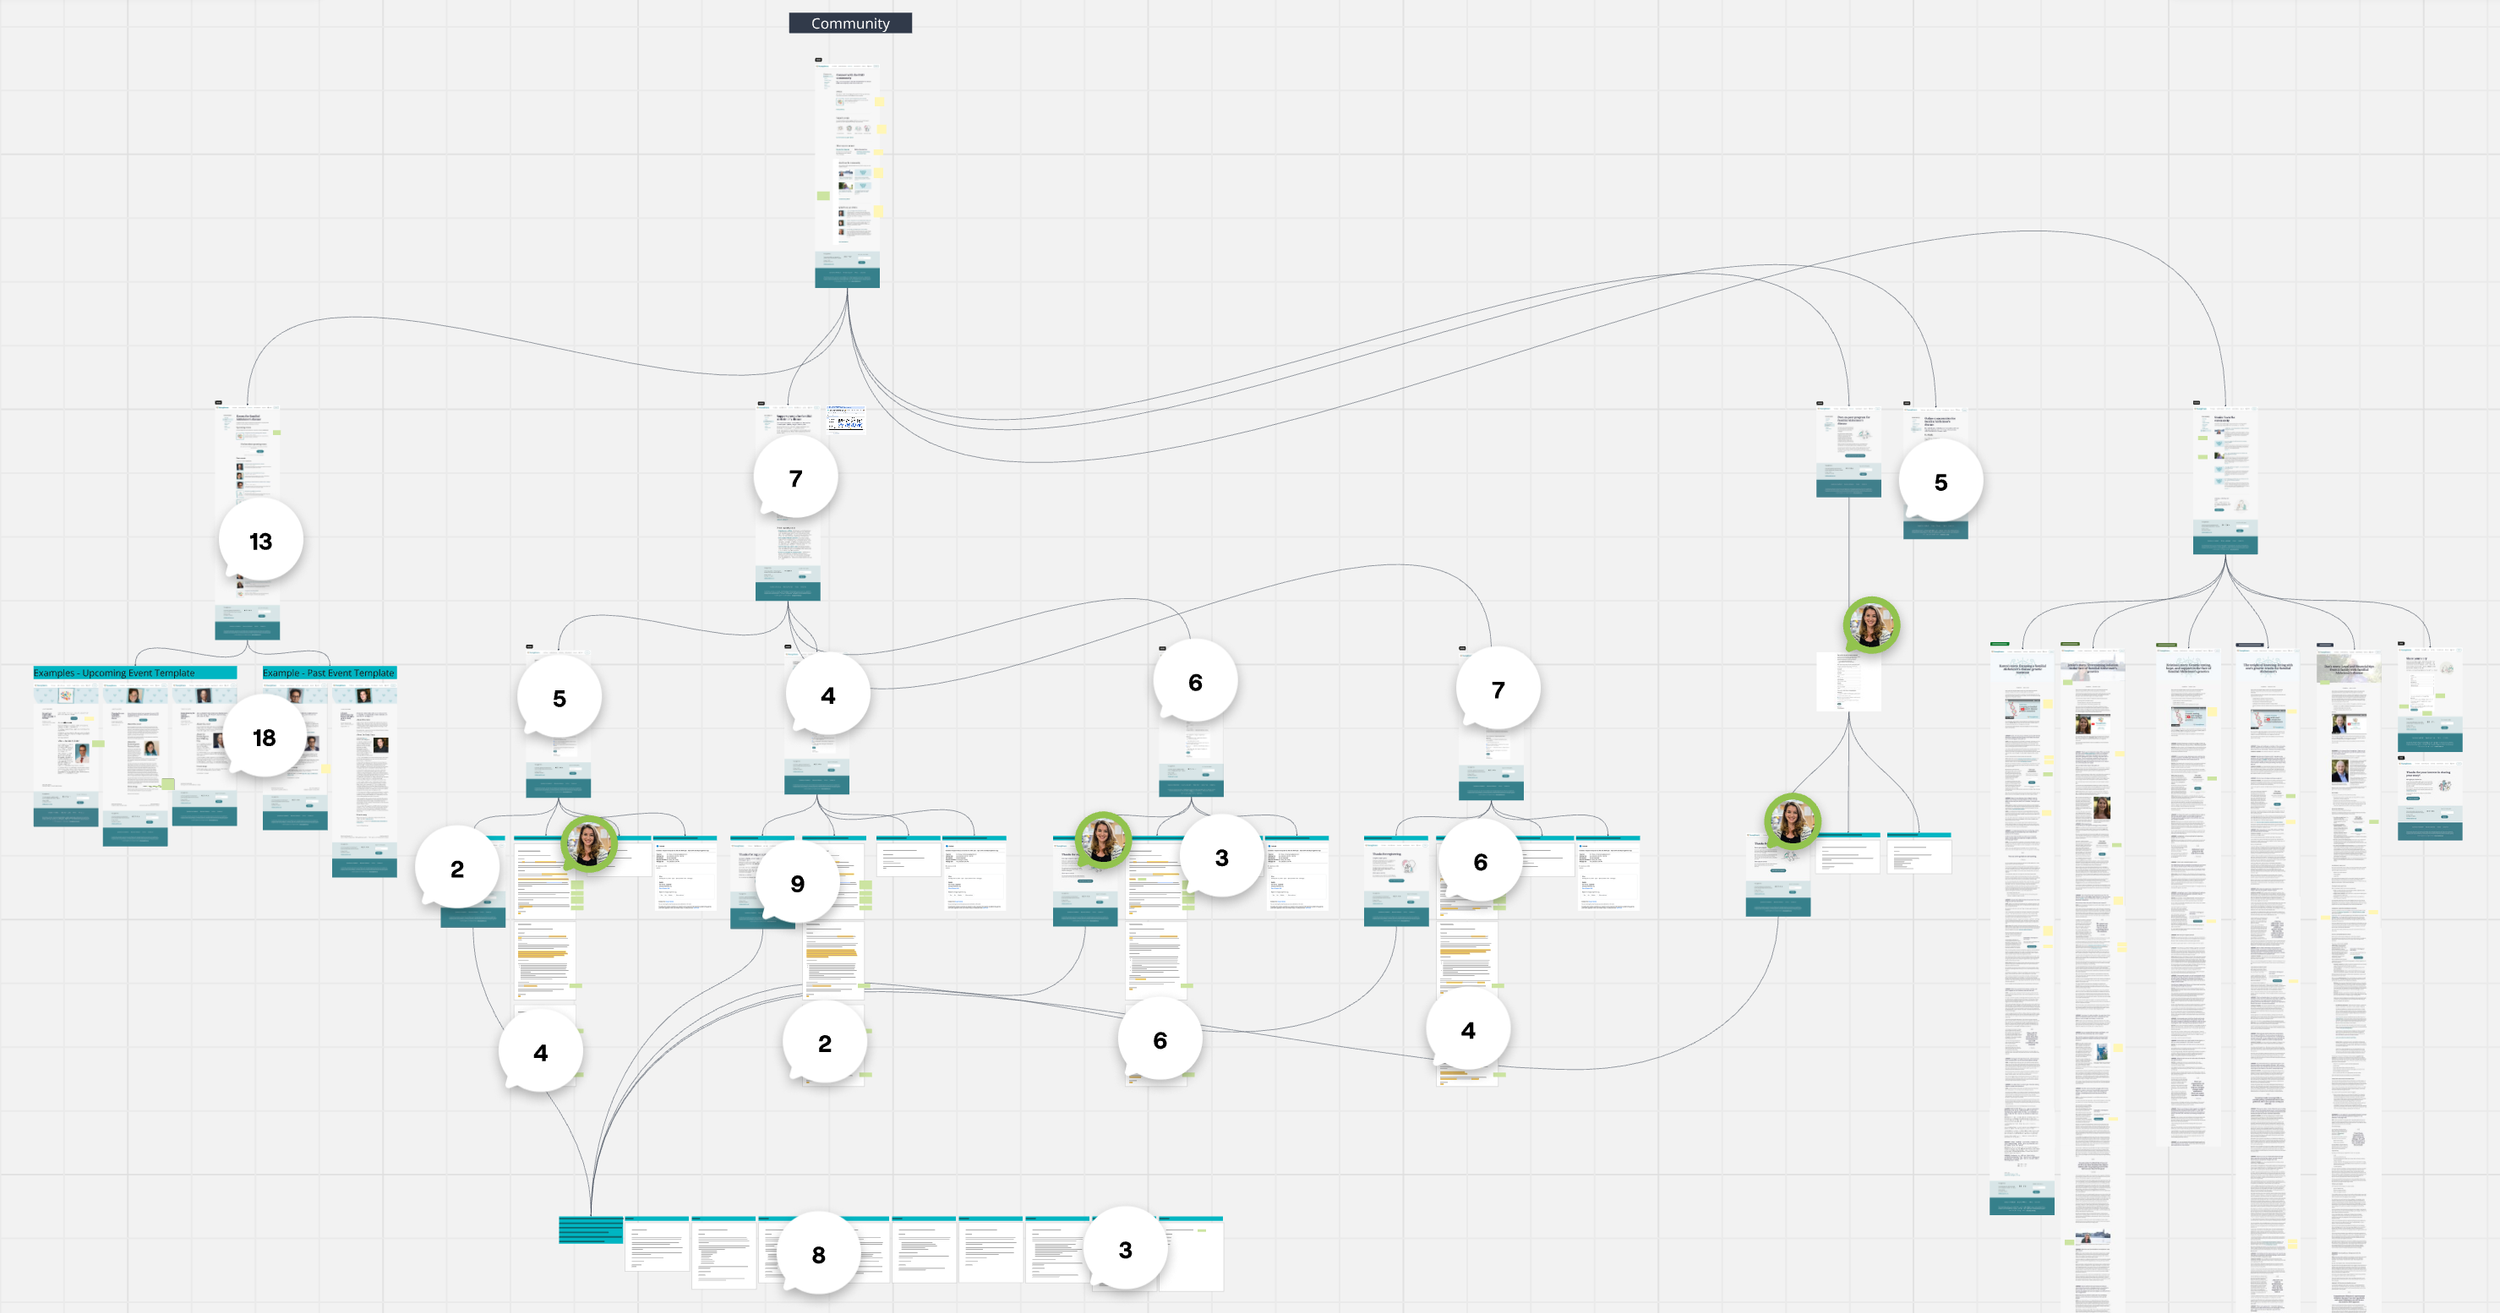Viewport: 2500px width, 1313px height.
Task: Open the 4-comment bubble right of the 5 bubble
Action: pyautogui.click(x=827, y=695)
